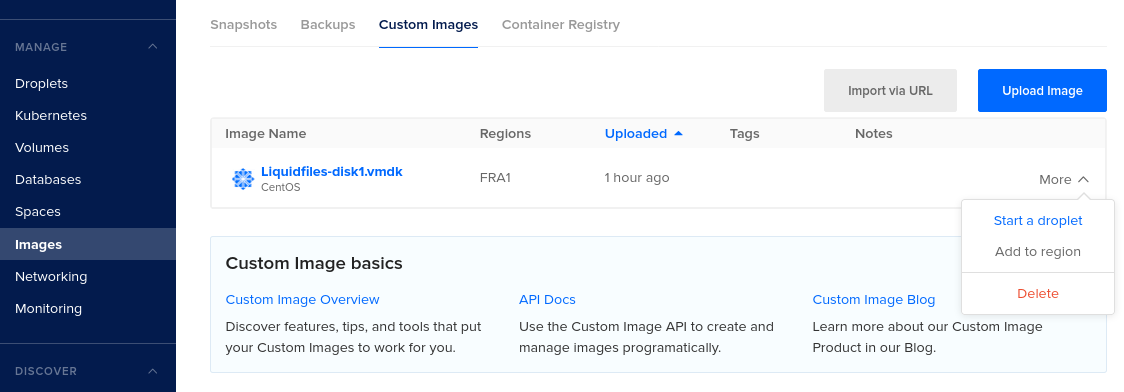This screenshot has width=1124, height=392.
Task: Open Networking in the sidebar
Action: tap(51, 277)
